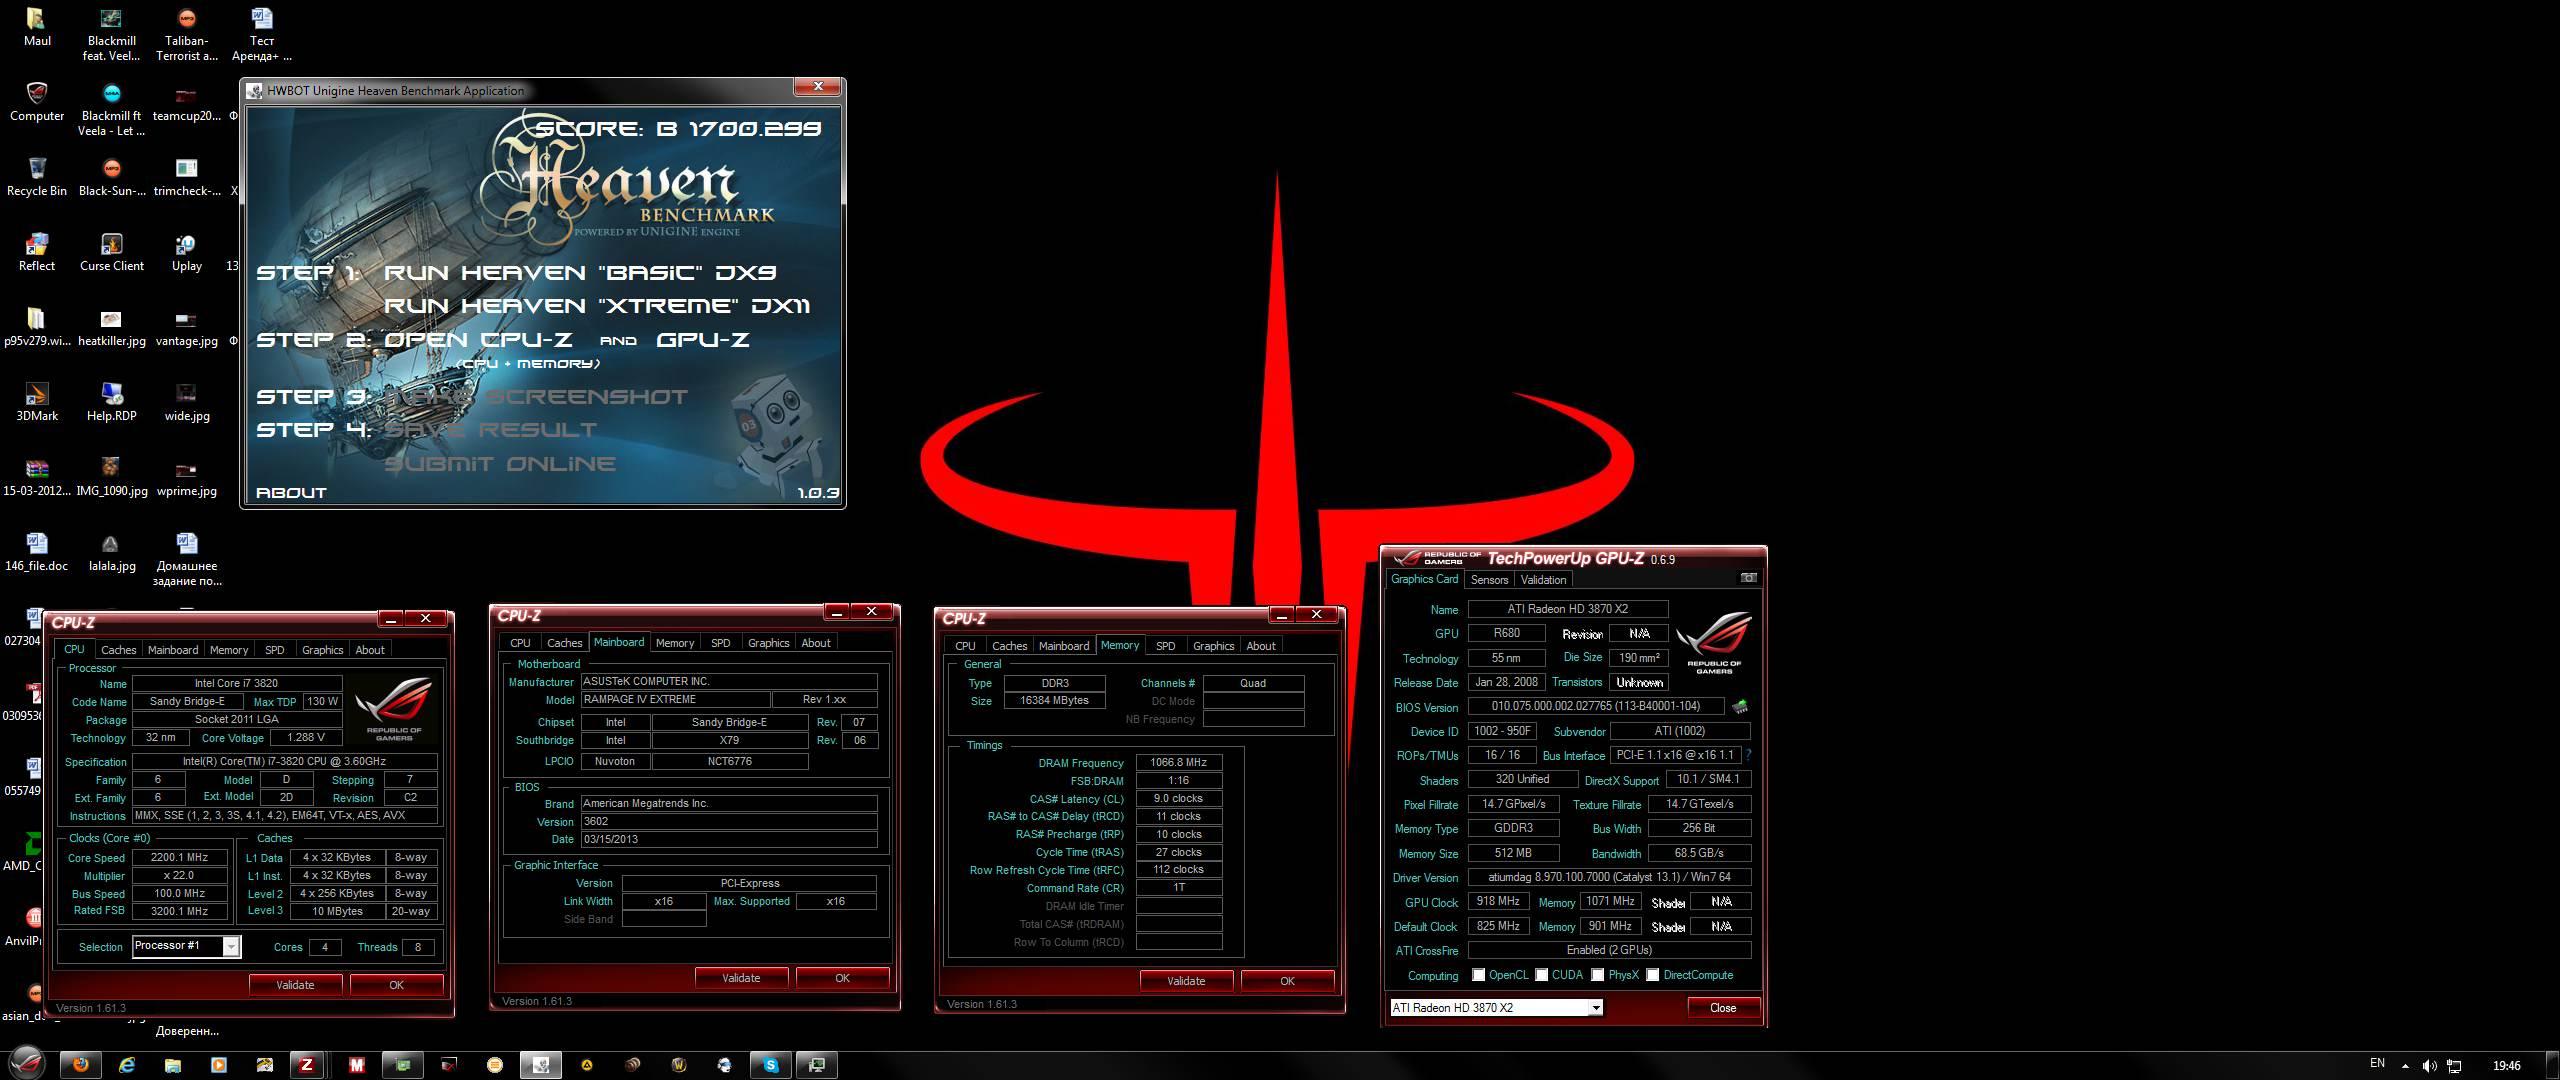Click the network tray icon
Image resolution: width=2560 pixels, height=1080 pixels.
click(2454, 1066)
